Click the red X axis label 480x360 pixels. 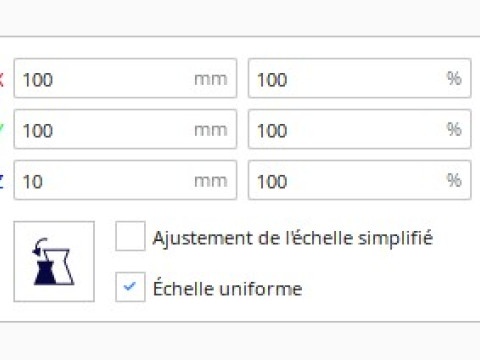[x=1, y=79]
